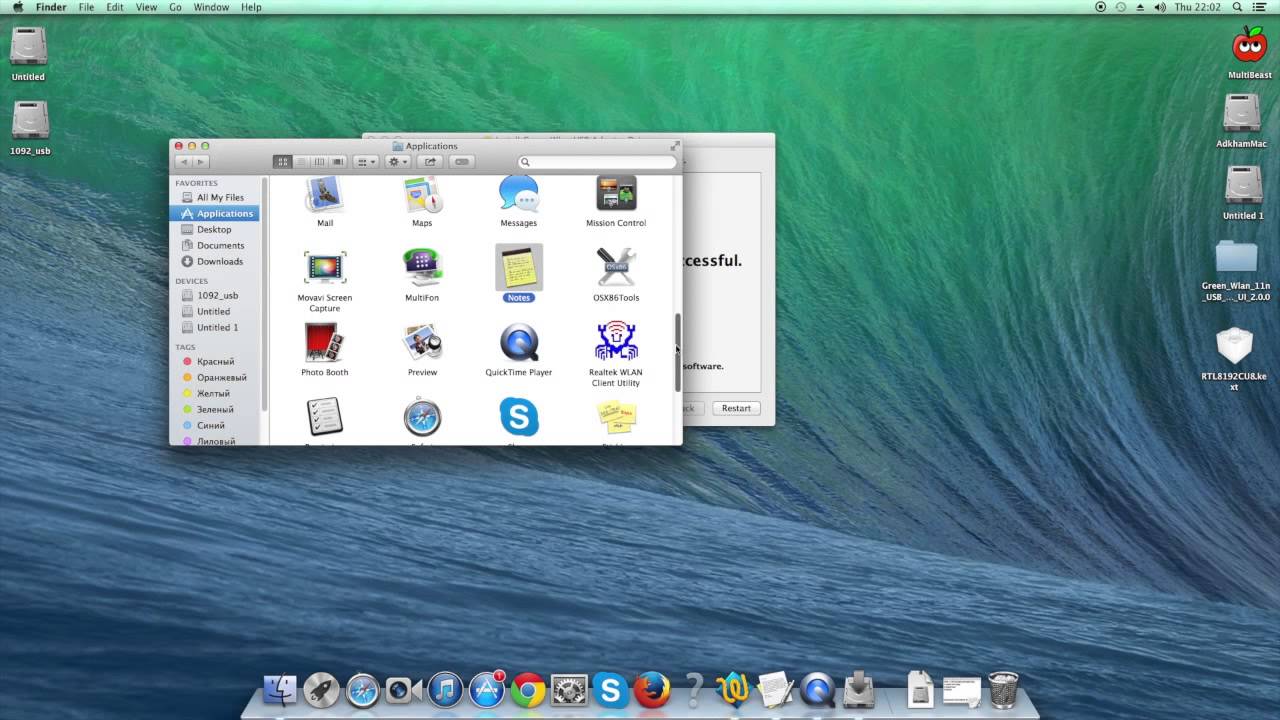Open the Trash in the Dock
Screen dimensions: 1280x720
click(x=1003, y=690)
